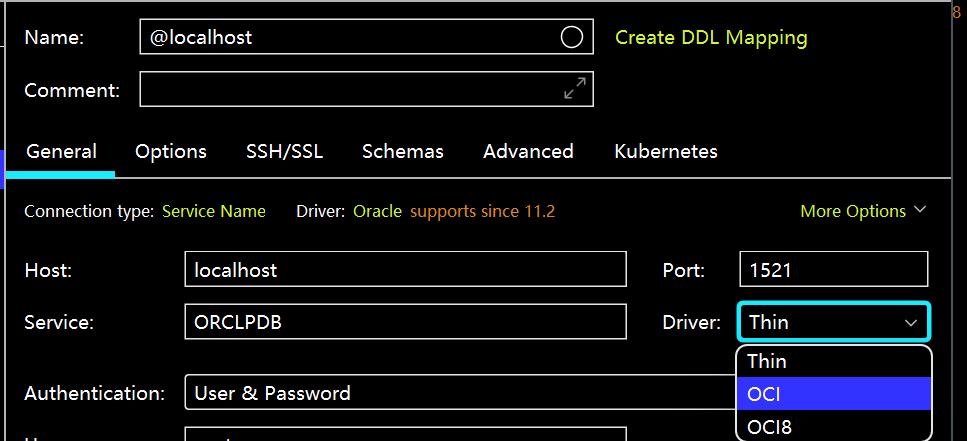This screenshot has height=441, width=967.
Task: Pick OCI8 in the driver dropdown list
Action: point(833,427)
